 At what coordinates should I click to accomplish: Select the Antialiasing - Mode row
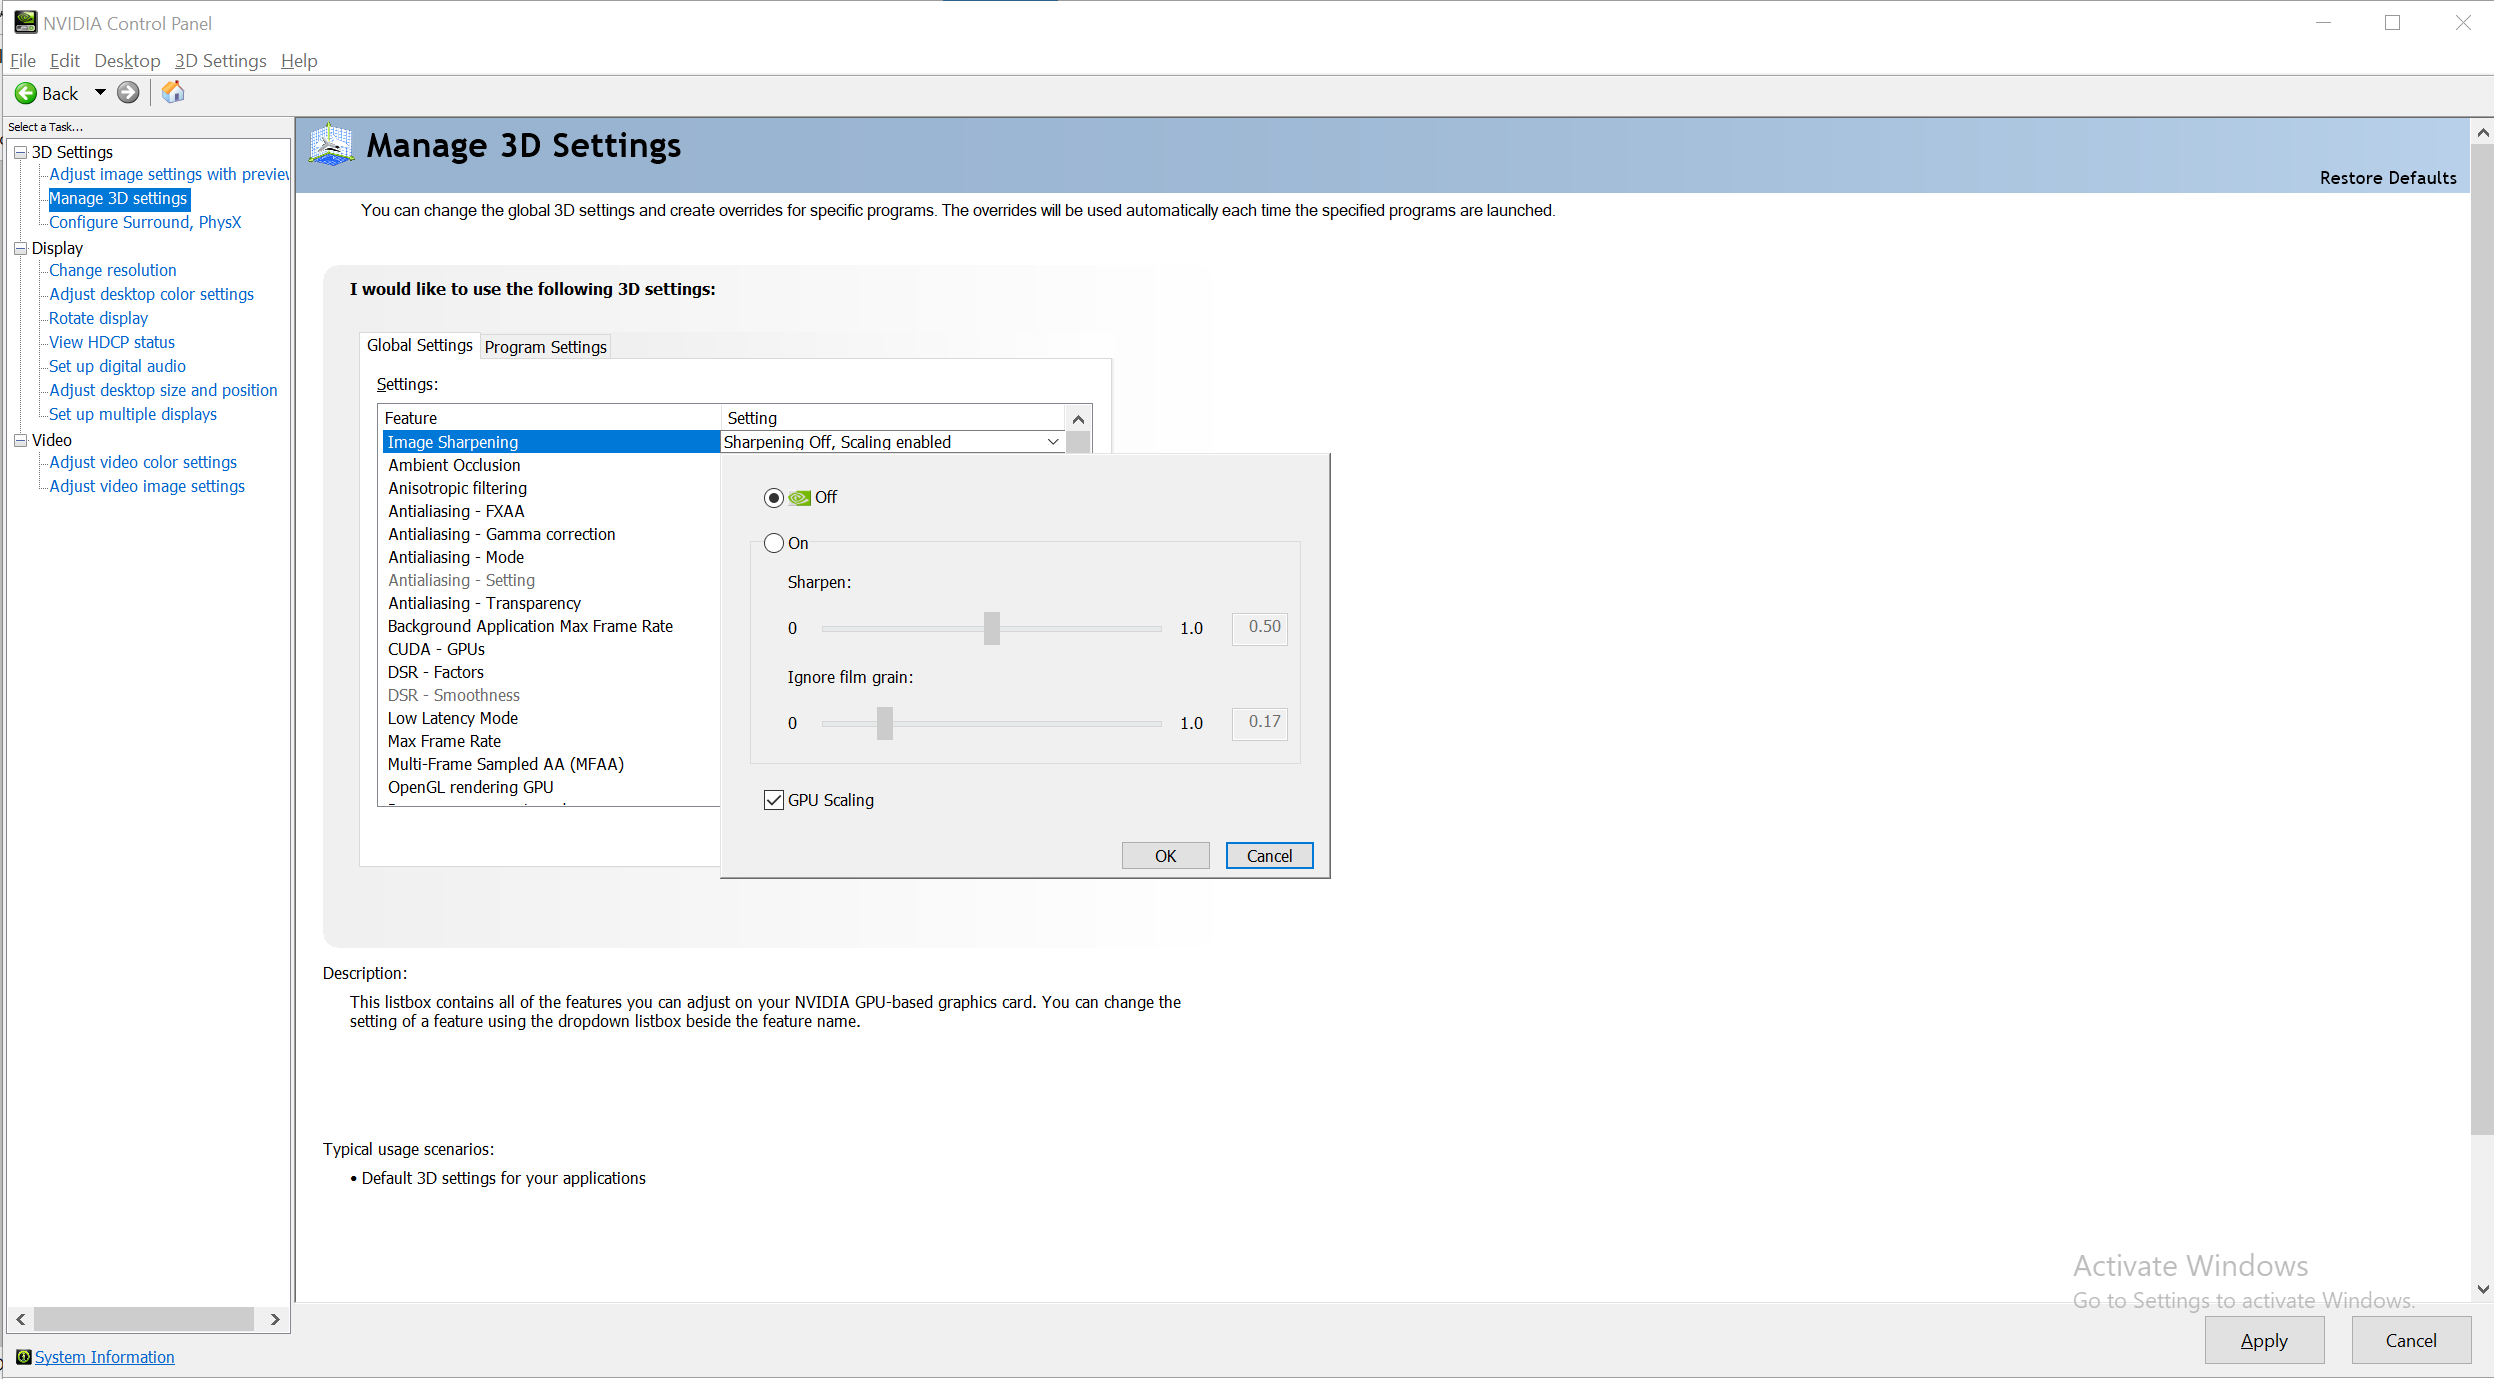(551, 557)
